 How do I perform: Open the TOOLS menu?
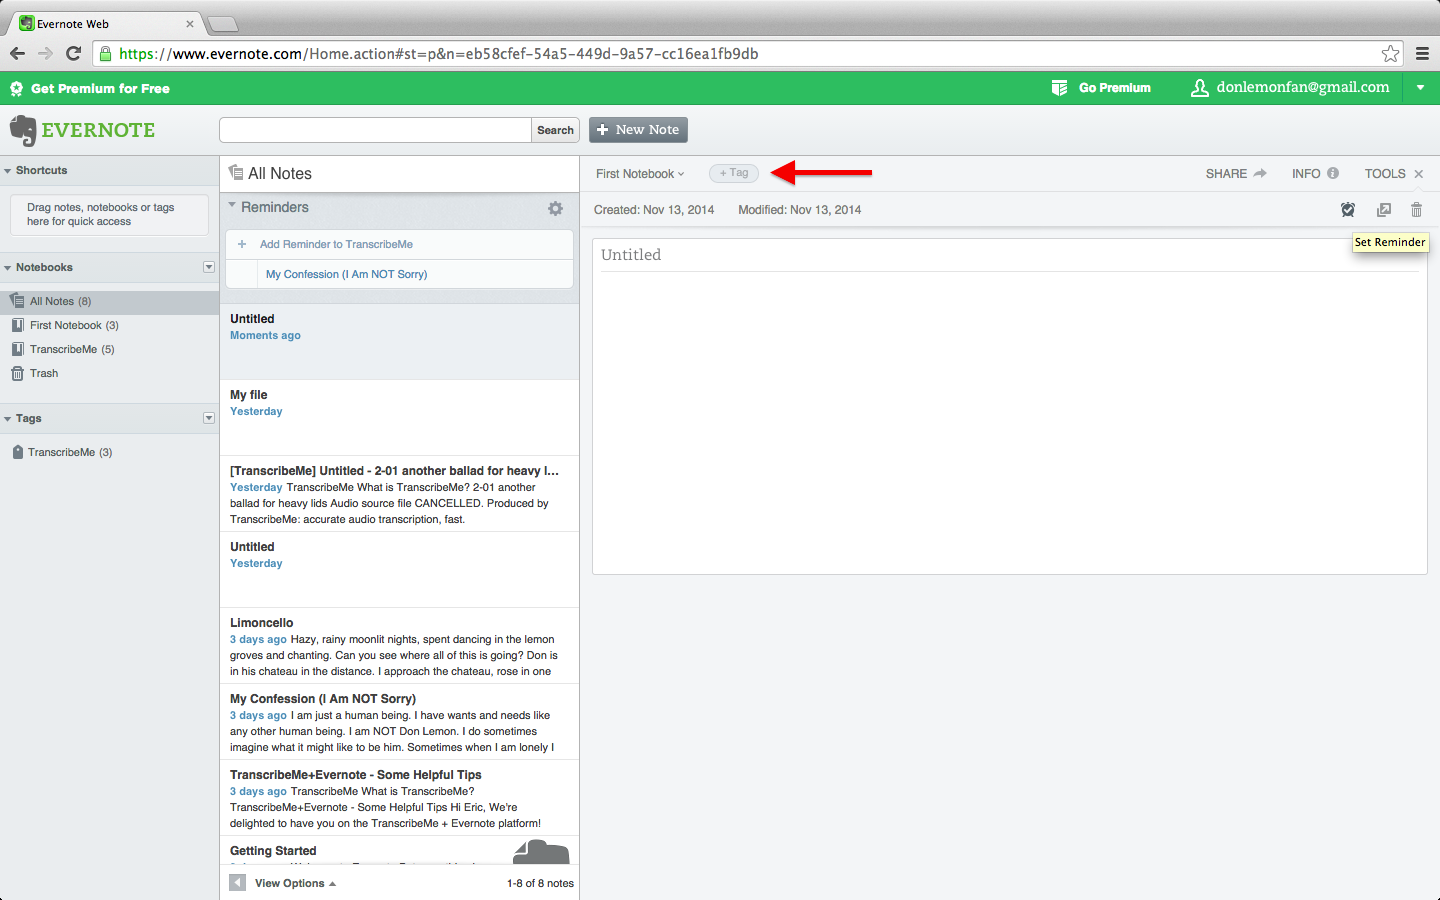1385,174
